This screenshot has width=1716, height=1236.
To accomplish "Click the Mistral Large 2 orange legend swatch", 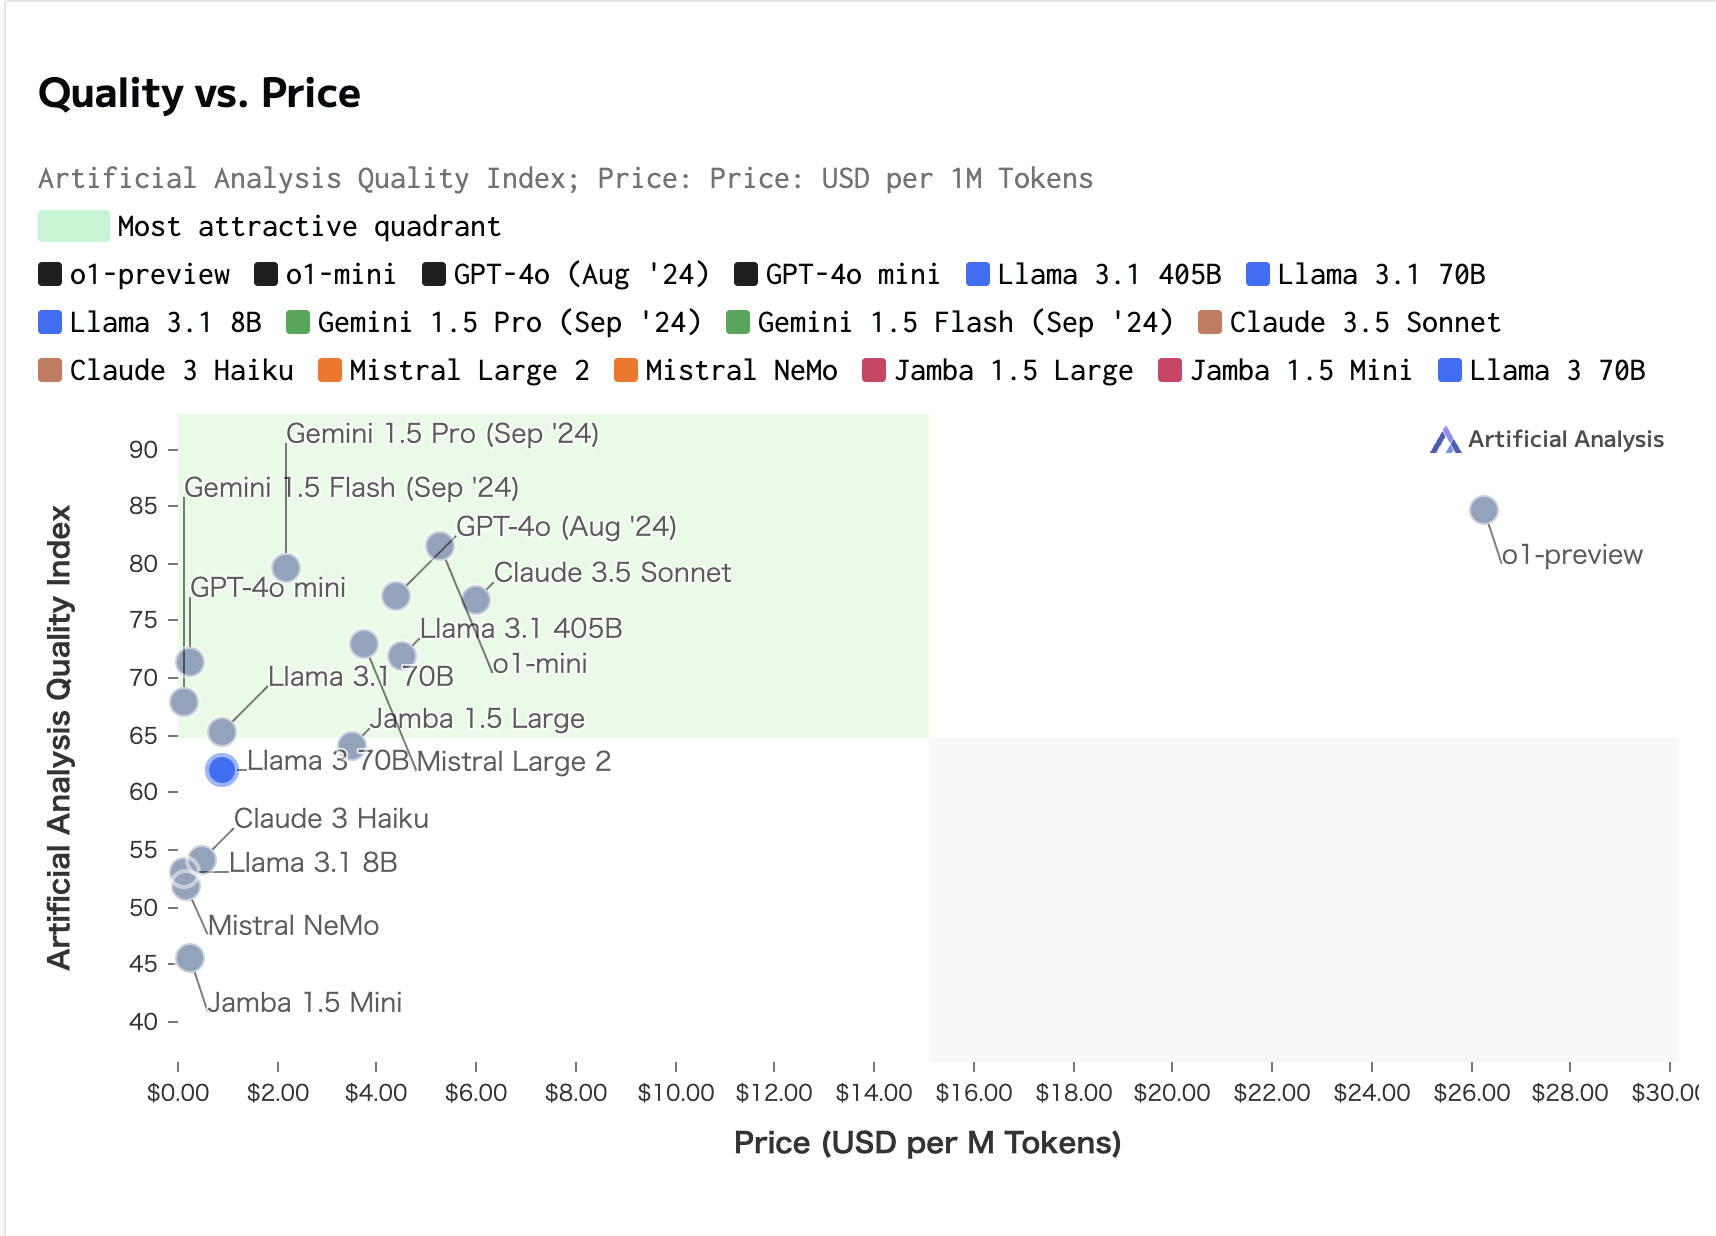I will (x=330, y=370).
